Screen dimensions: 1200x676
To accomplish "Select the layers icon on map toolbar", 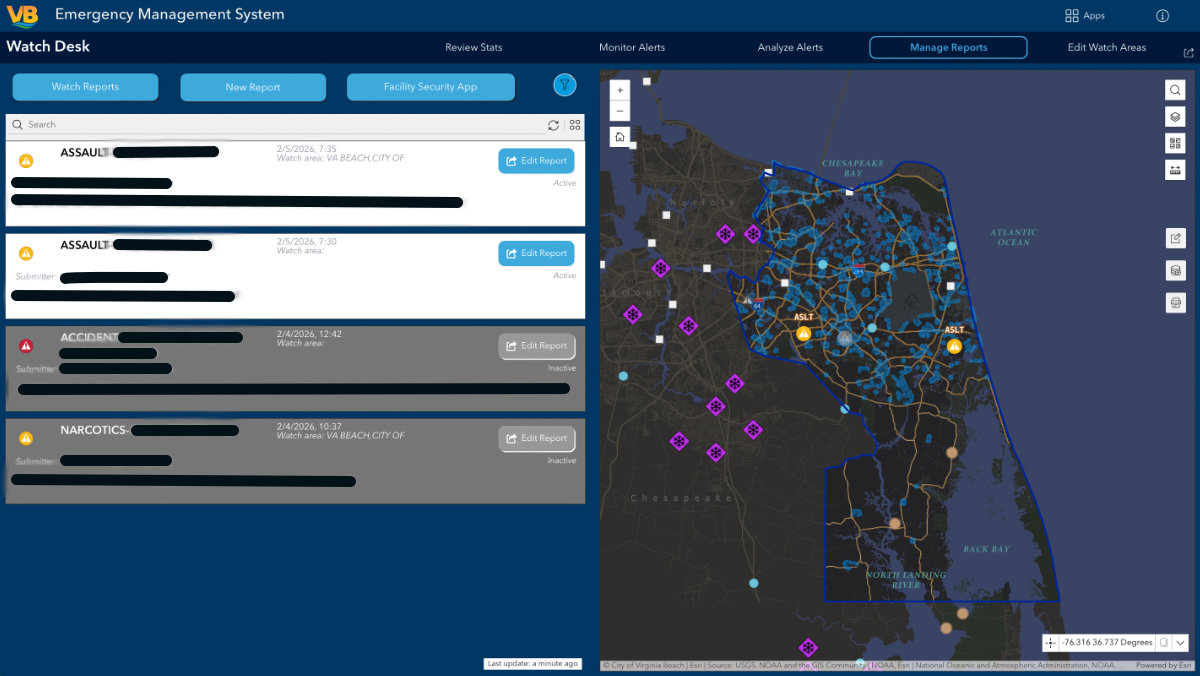I will [1175, 117].
